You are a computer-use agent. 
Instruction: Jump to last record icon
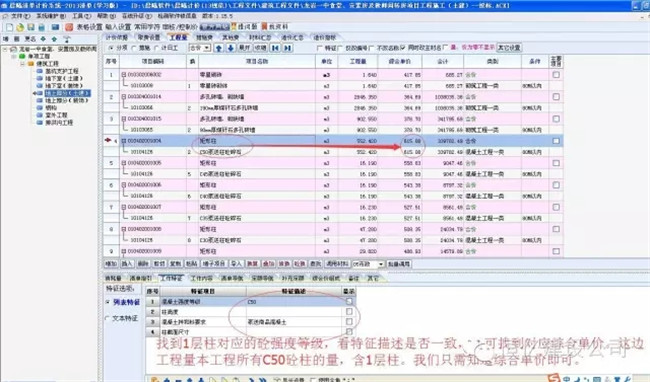point(287,48)
